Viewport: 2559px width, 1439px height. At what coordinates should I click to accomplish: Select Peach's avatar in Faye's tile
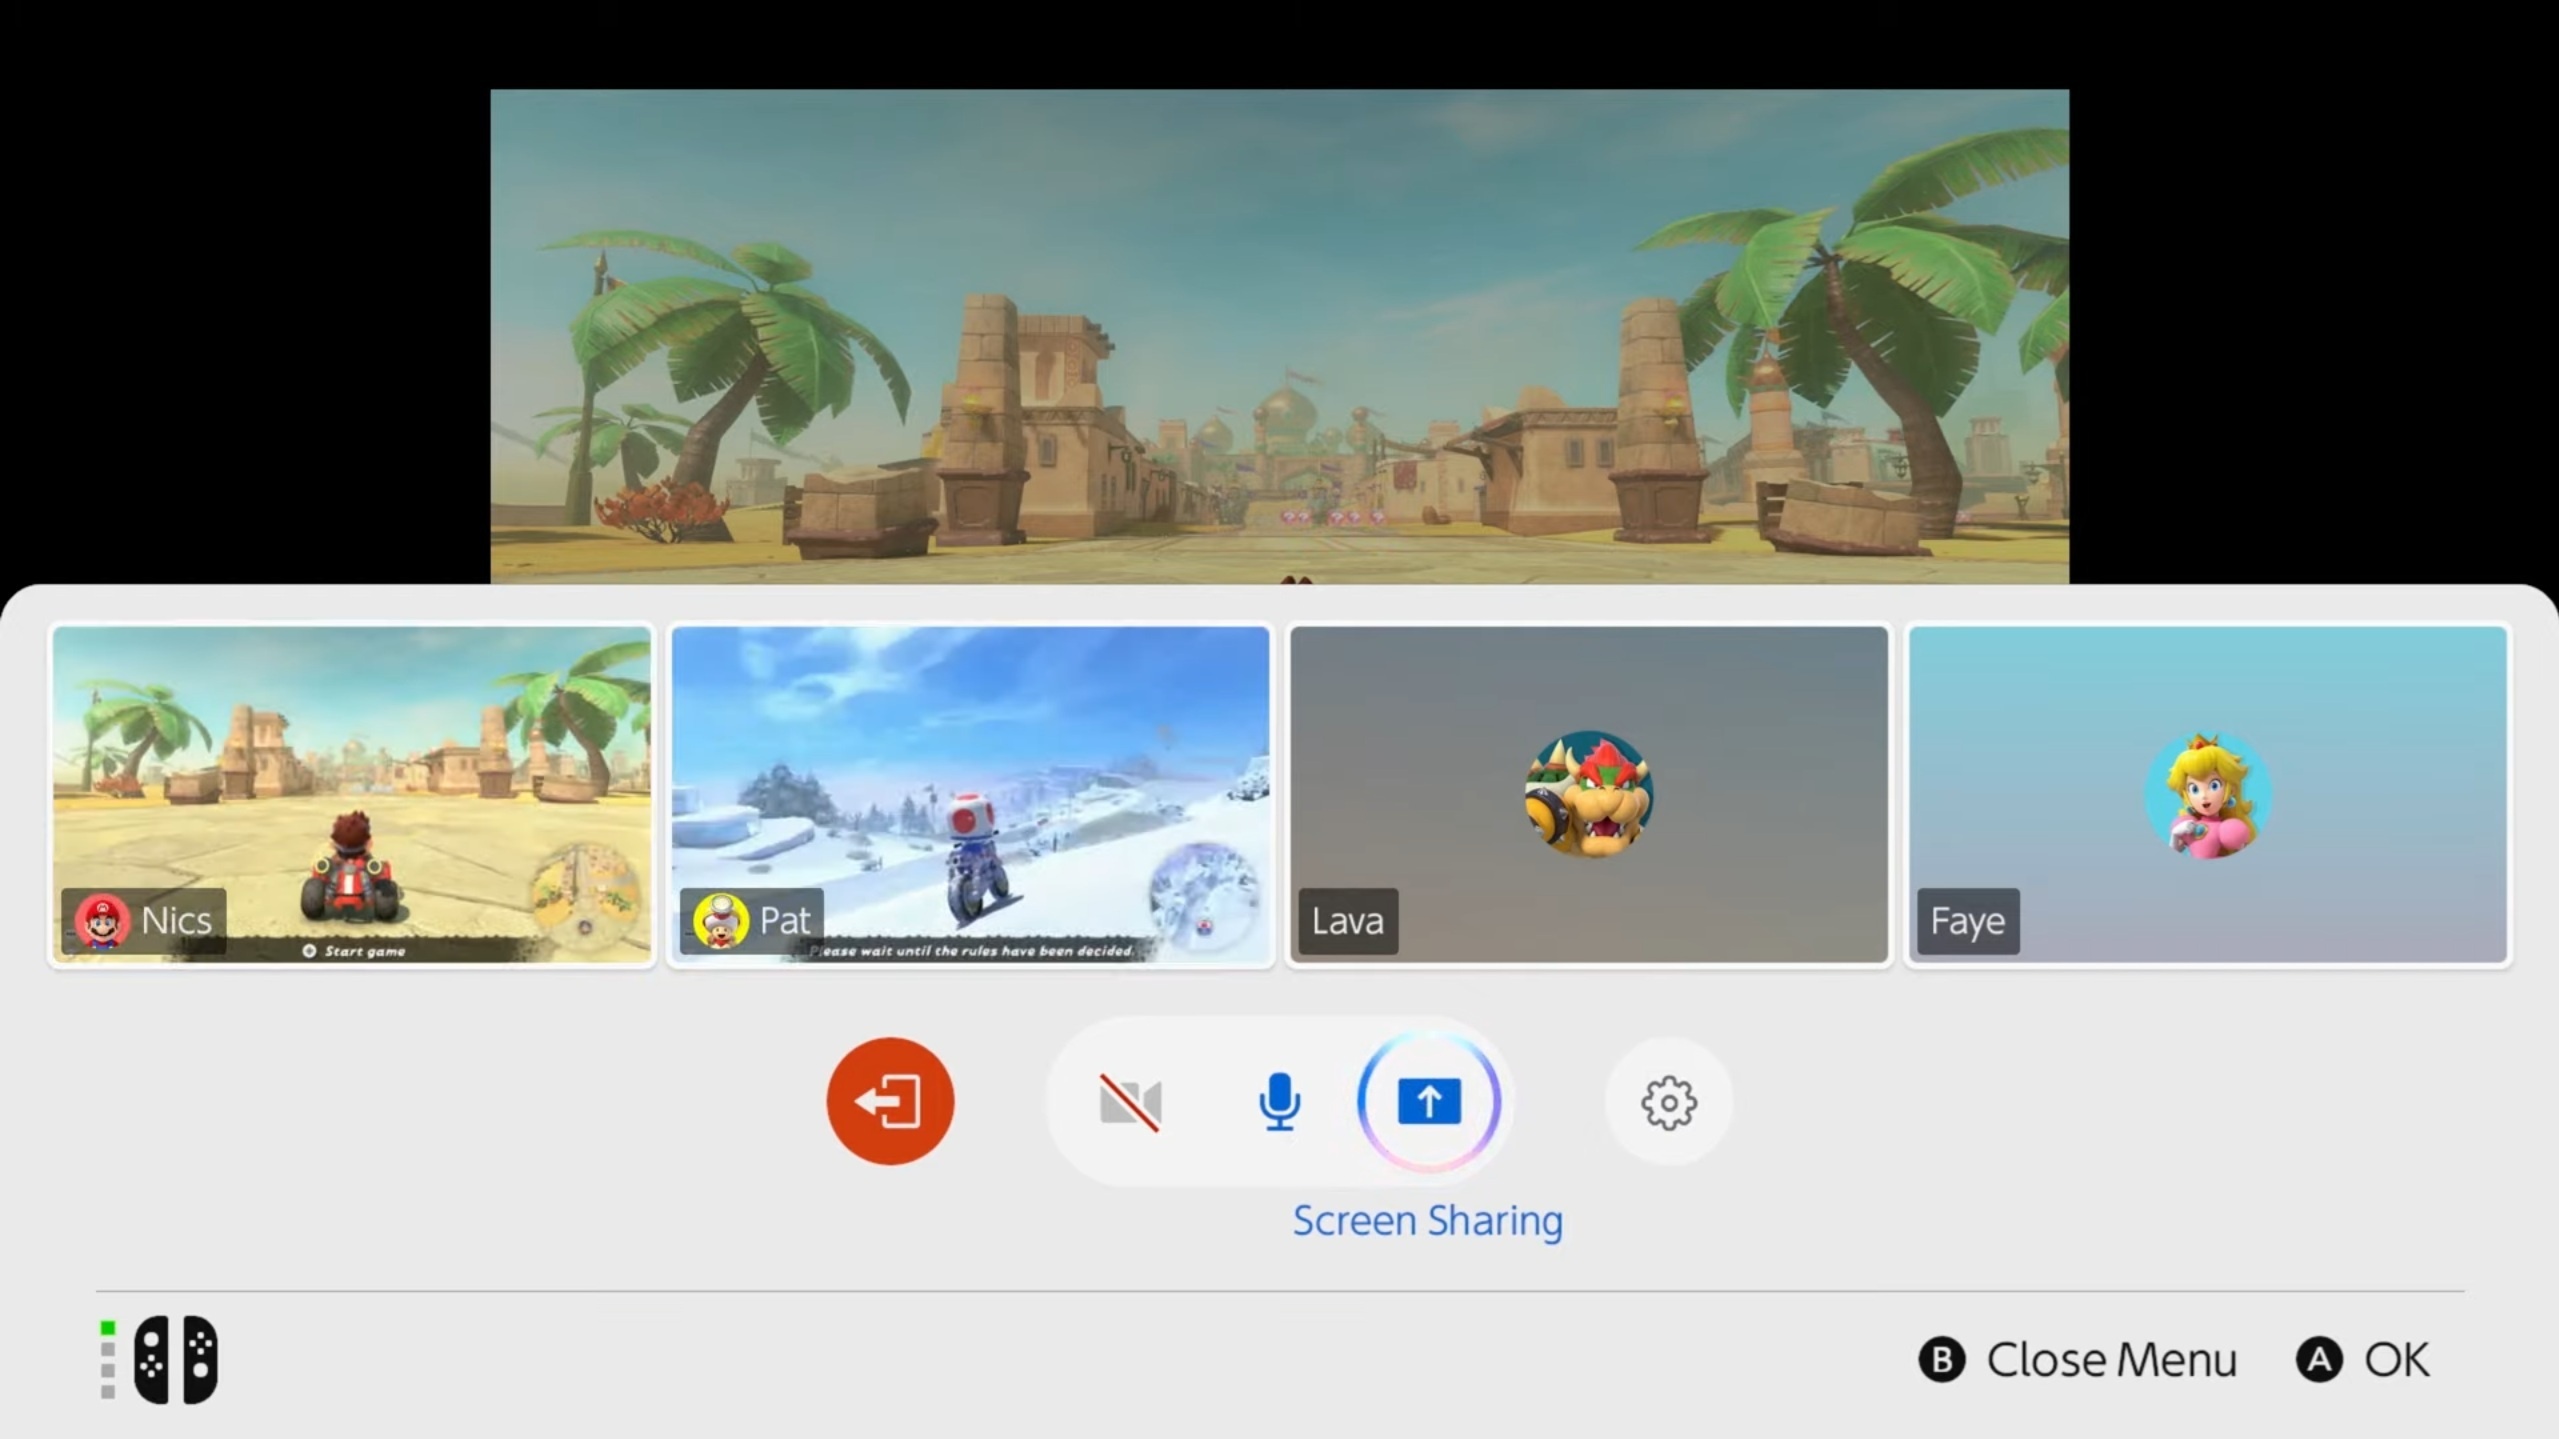[x=2206, y=795]
